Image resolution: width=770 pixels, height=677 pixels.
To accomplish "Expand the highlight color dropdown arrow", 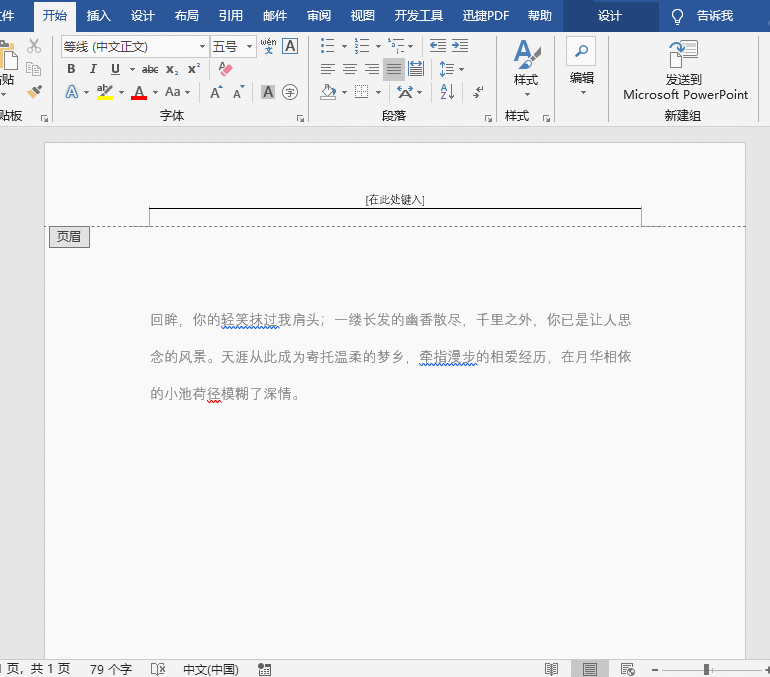I will [121, 92].
